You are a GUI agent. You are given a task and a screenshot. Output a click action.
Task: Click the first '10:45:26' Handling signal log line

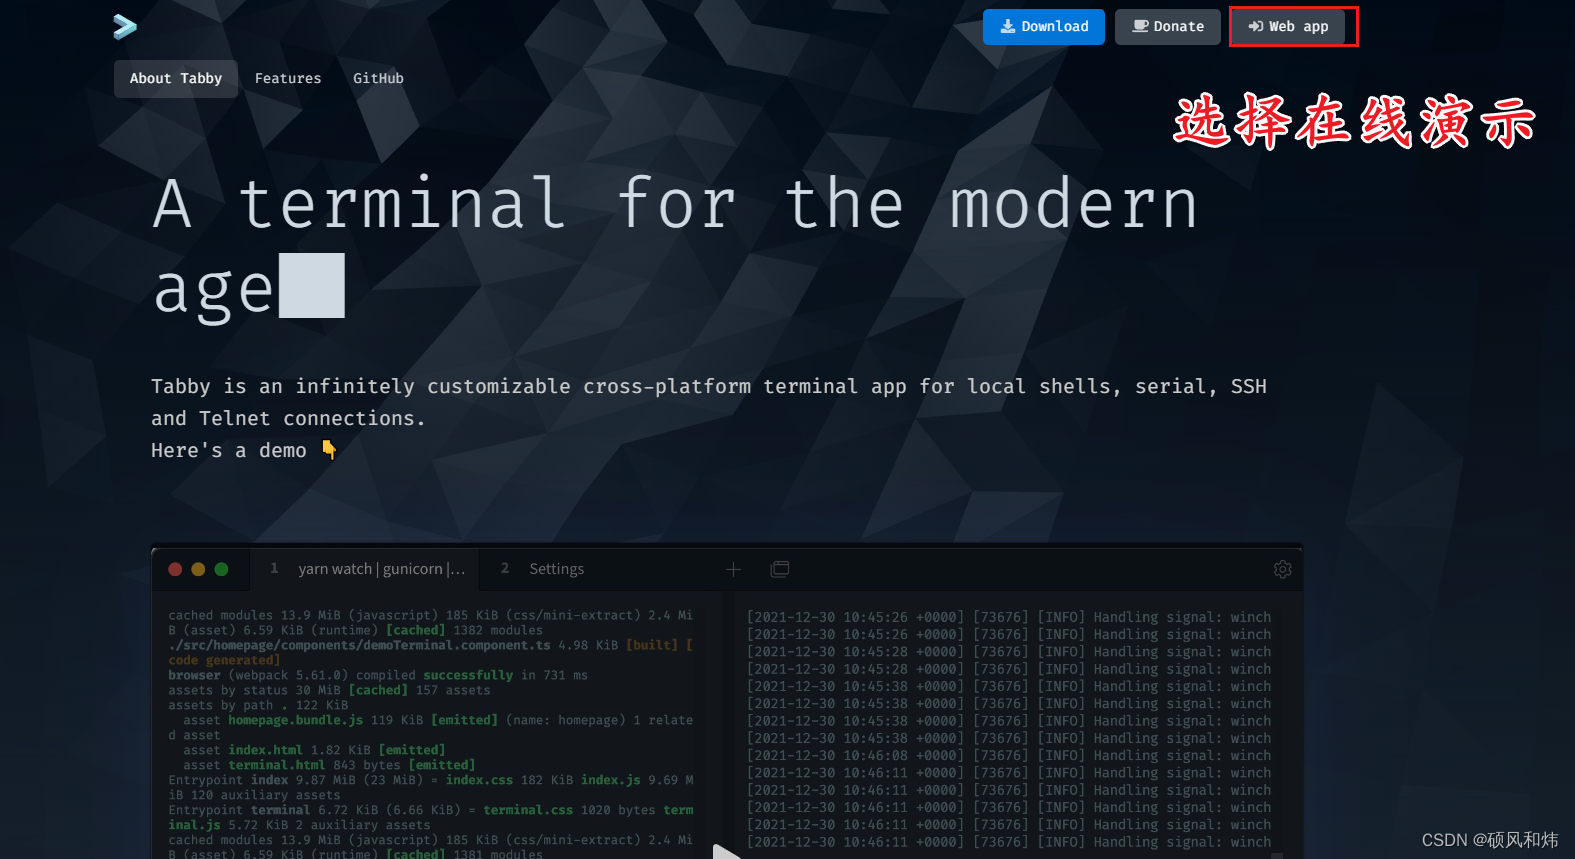click(1009, 617)
